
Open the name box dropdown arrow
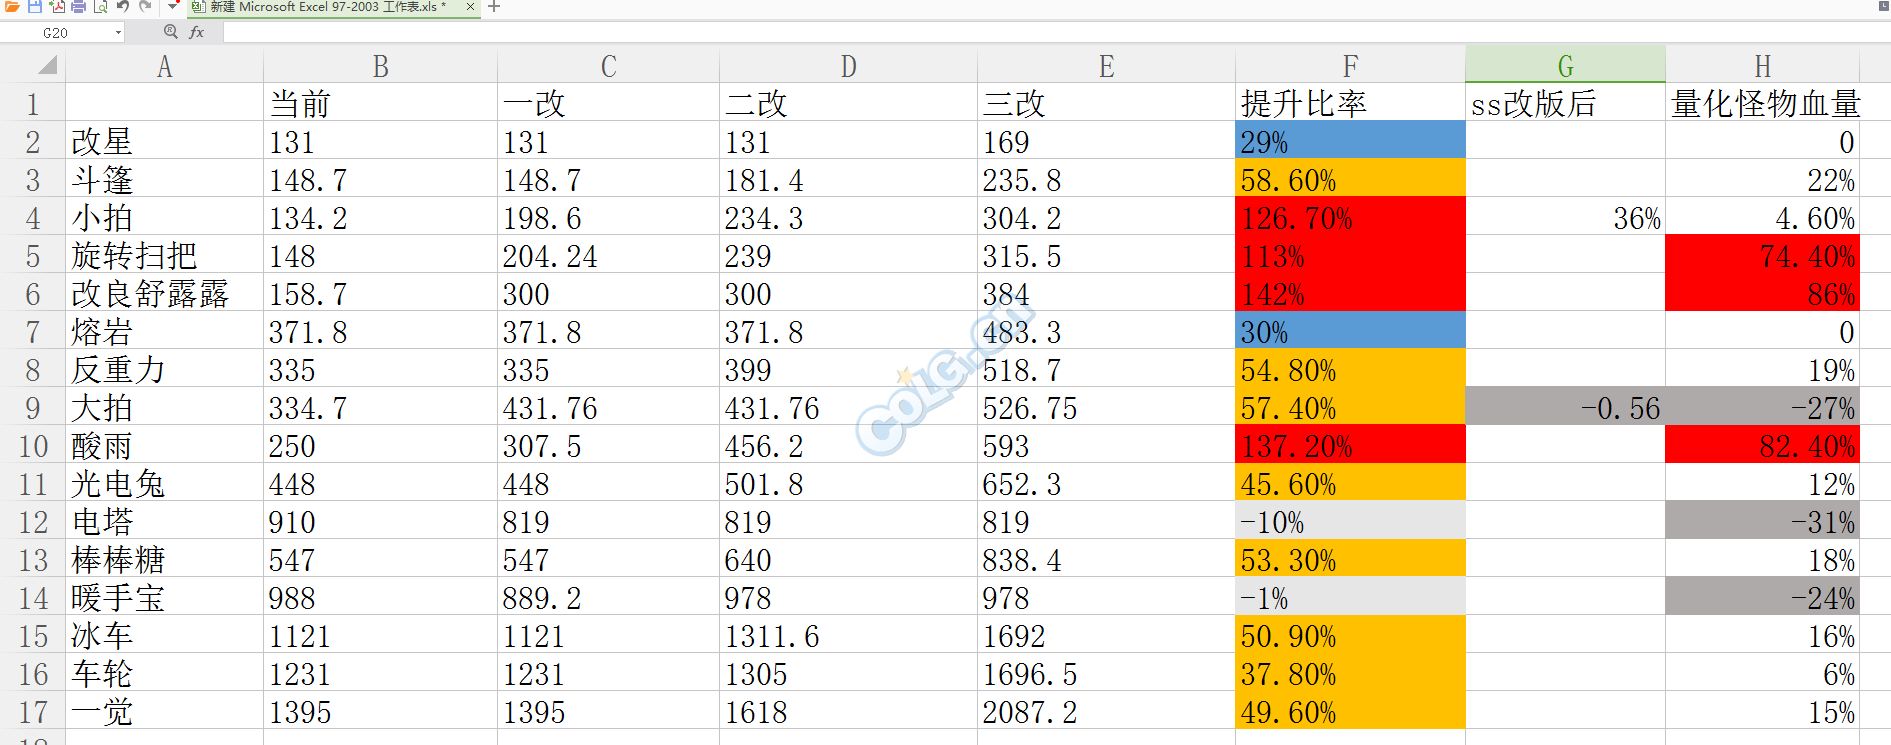coord(118,32)
